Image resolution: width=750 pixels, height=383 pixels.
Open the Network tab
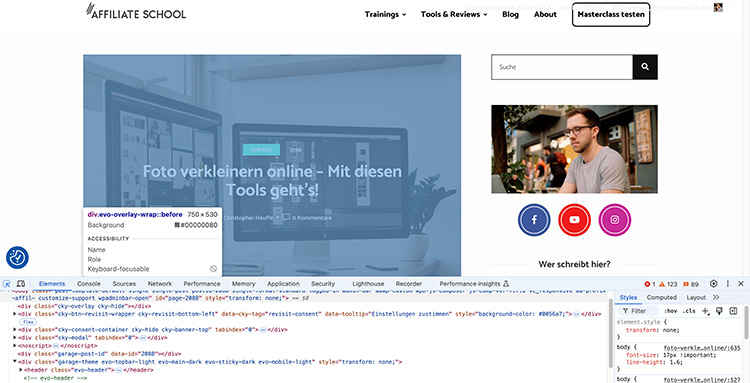pyautogui.click(x=160, y=284)
